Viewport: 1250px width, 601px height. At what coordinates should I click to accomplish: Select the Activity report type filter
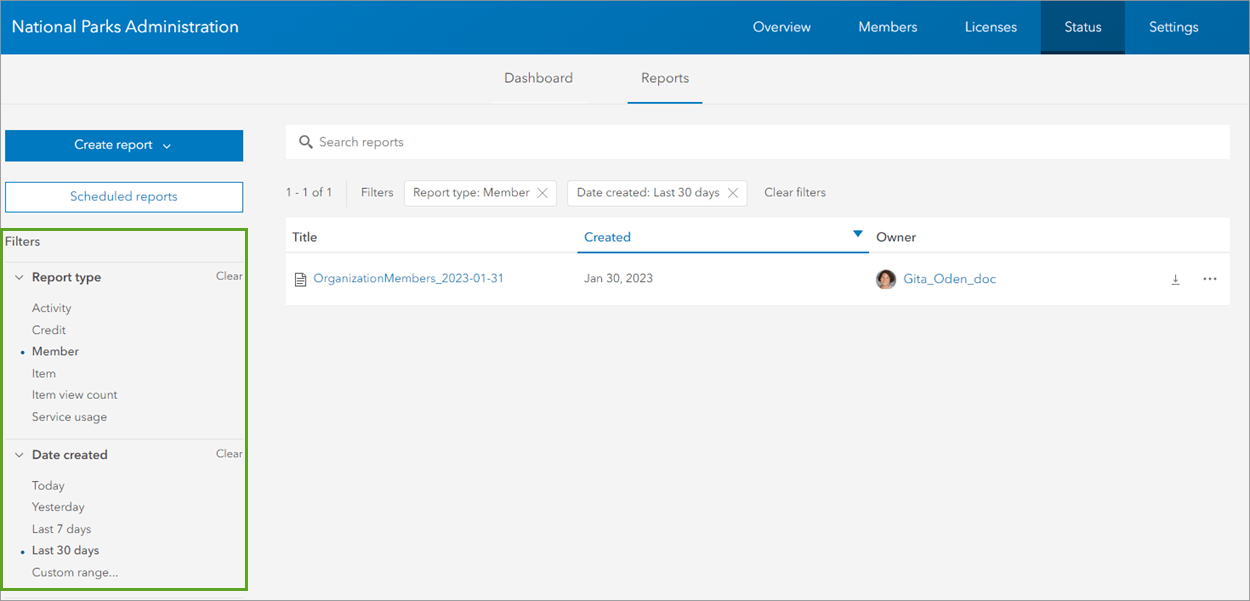51,308
